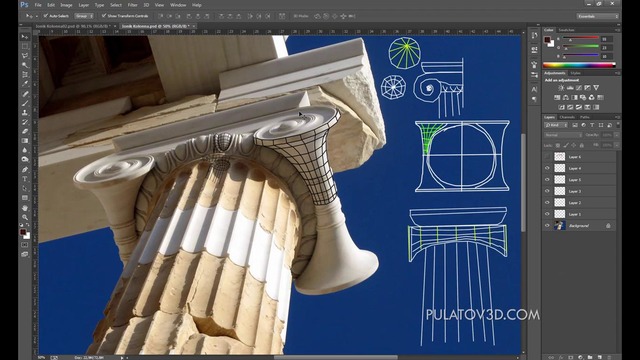This screenshot has height=360, width=640.
Task: Open the Opacity value dropdown arrow
Action: point(616,135)
